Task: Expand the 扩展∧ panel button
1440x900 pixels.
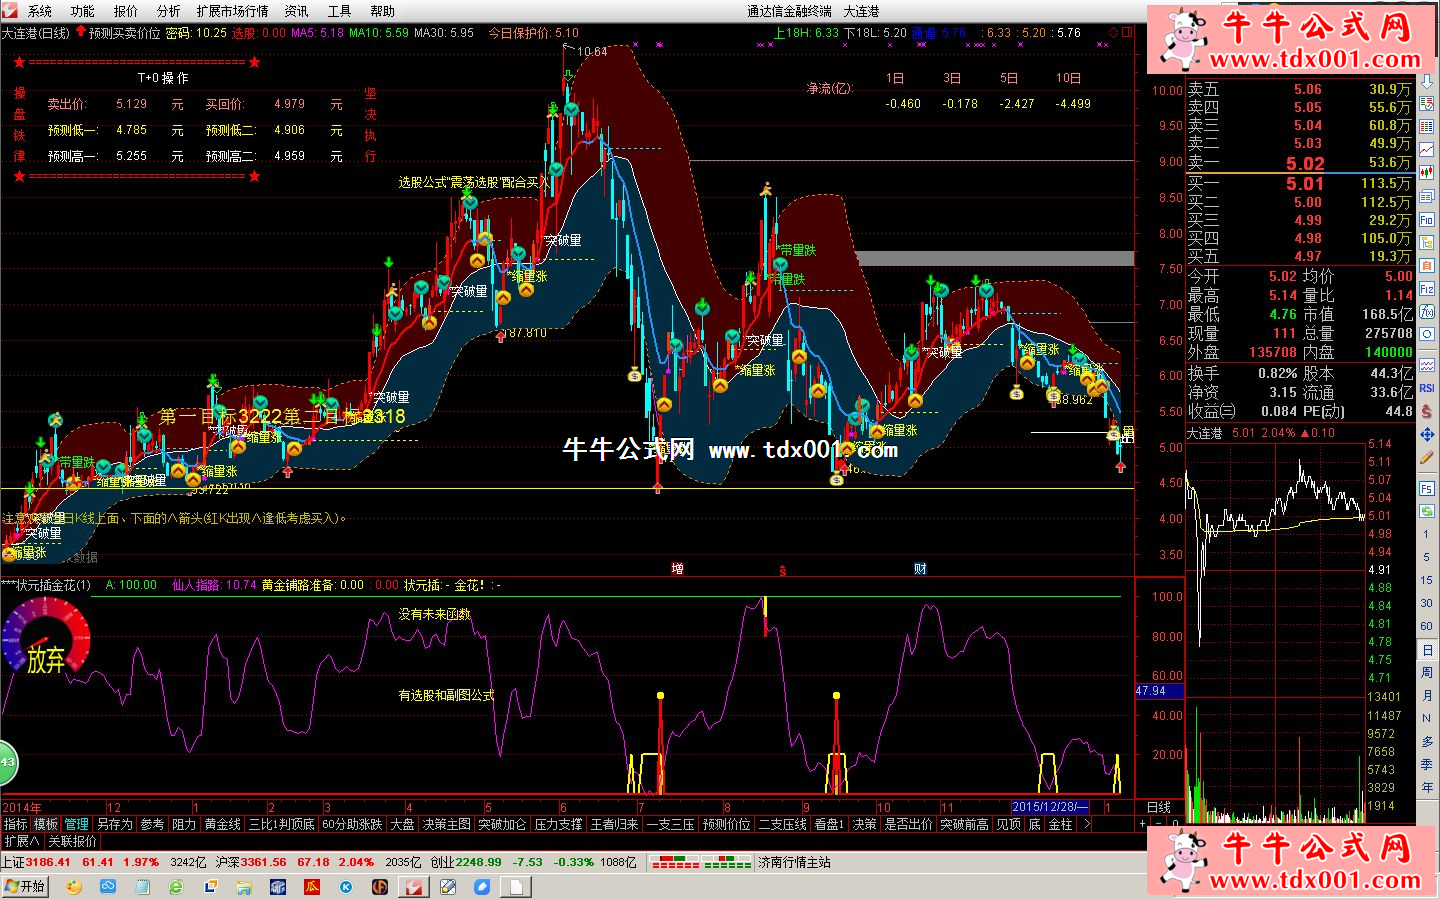Action: (22, 841)
